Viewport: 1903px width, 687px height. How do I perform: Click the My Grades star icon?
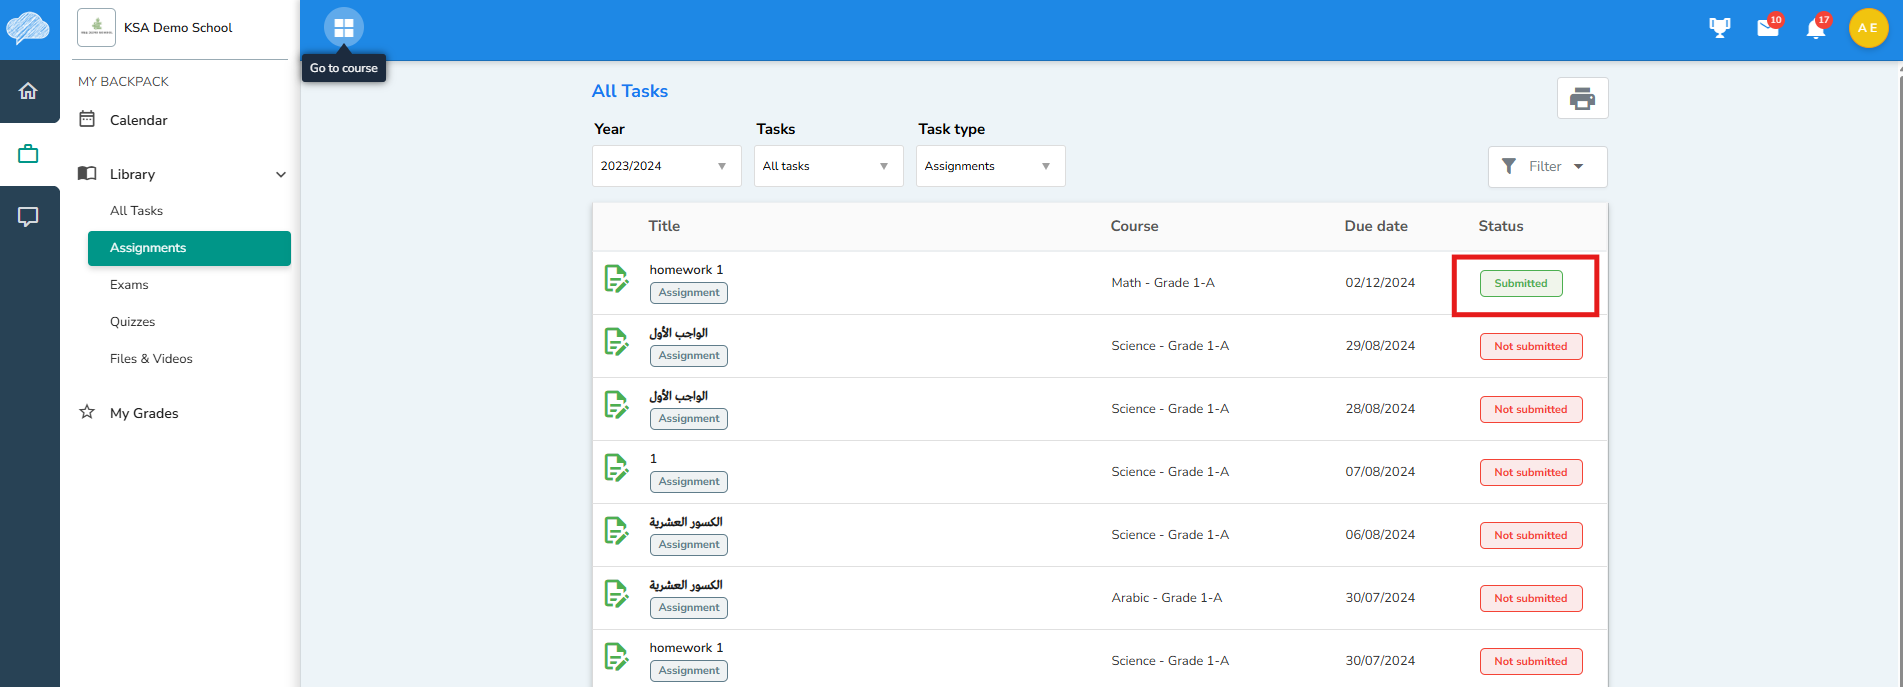pyautogui.click(x=87, y=412)
